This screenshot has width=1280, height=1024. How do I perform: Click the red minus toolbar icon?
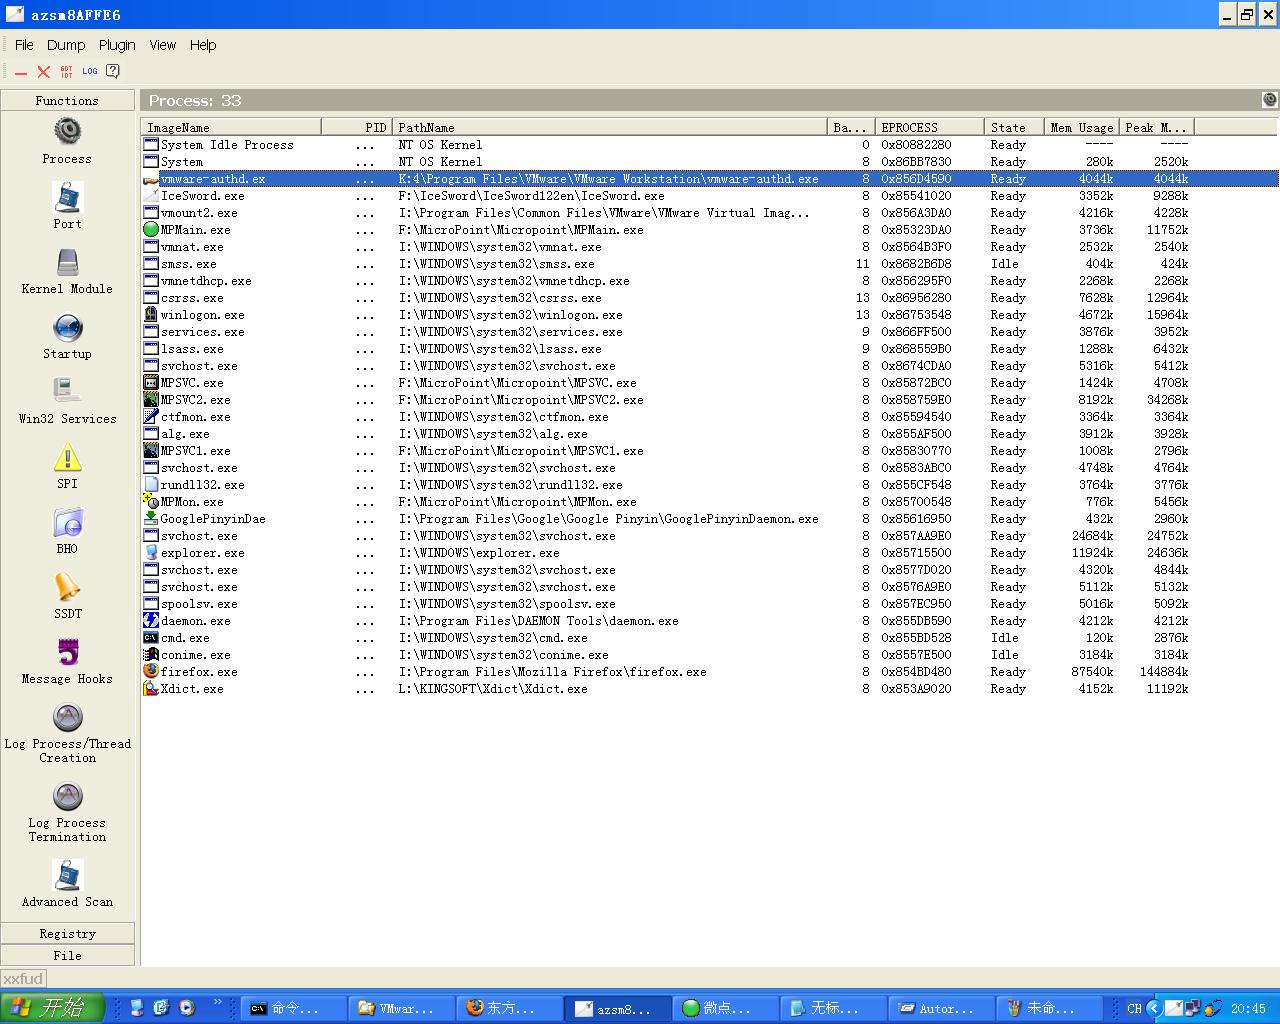(21, 72)
